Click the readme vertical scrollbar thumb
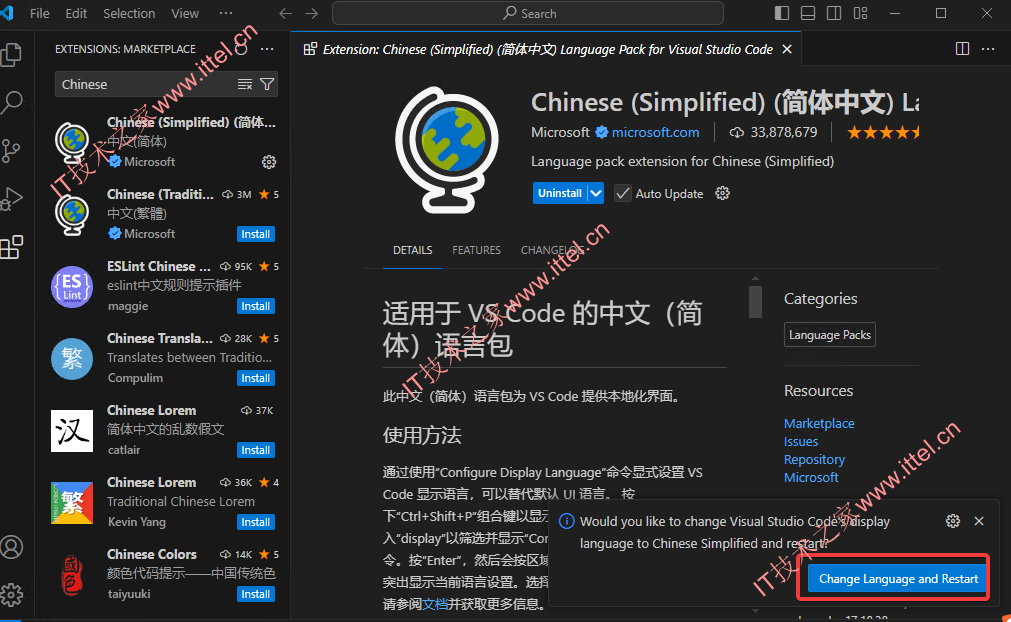The width and height of the screenshot is (1011, 622). pos(755,302)
